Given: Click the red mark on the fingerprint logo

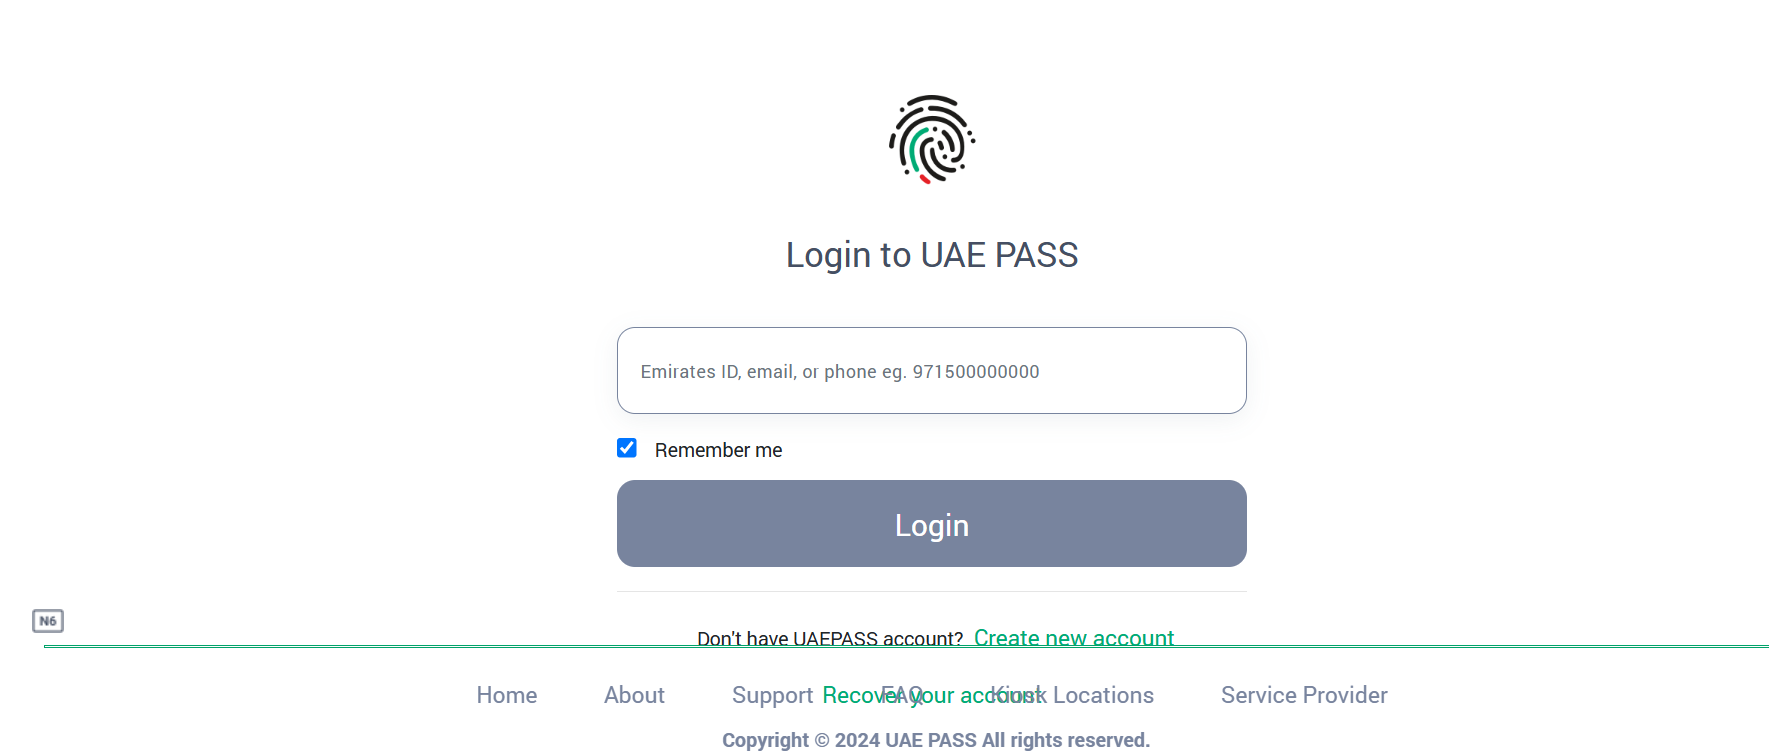Looking at the screenshot, I should point(925,179).
